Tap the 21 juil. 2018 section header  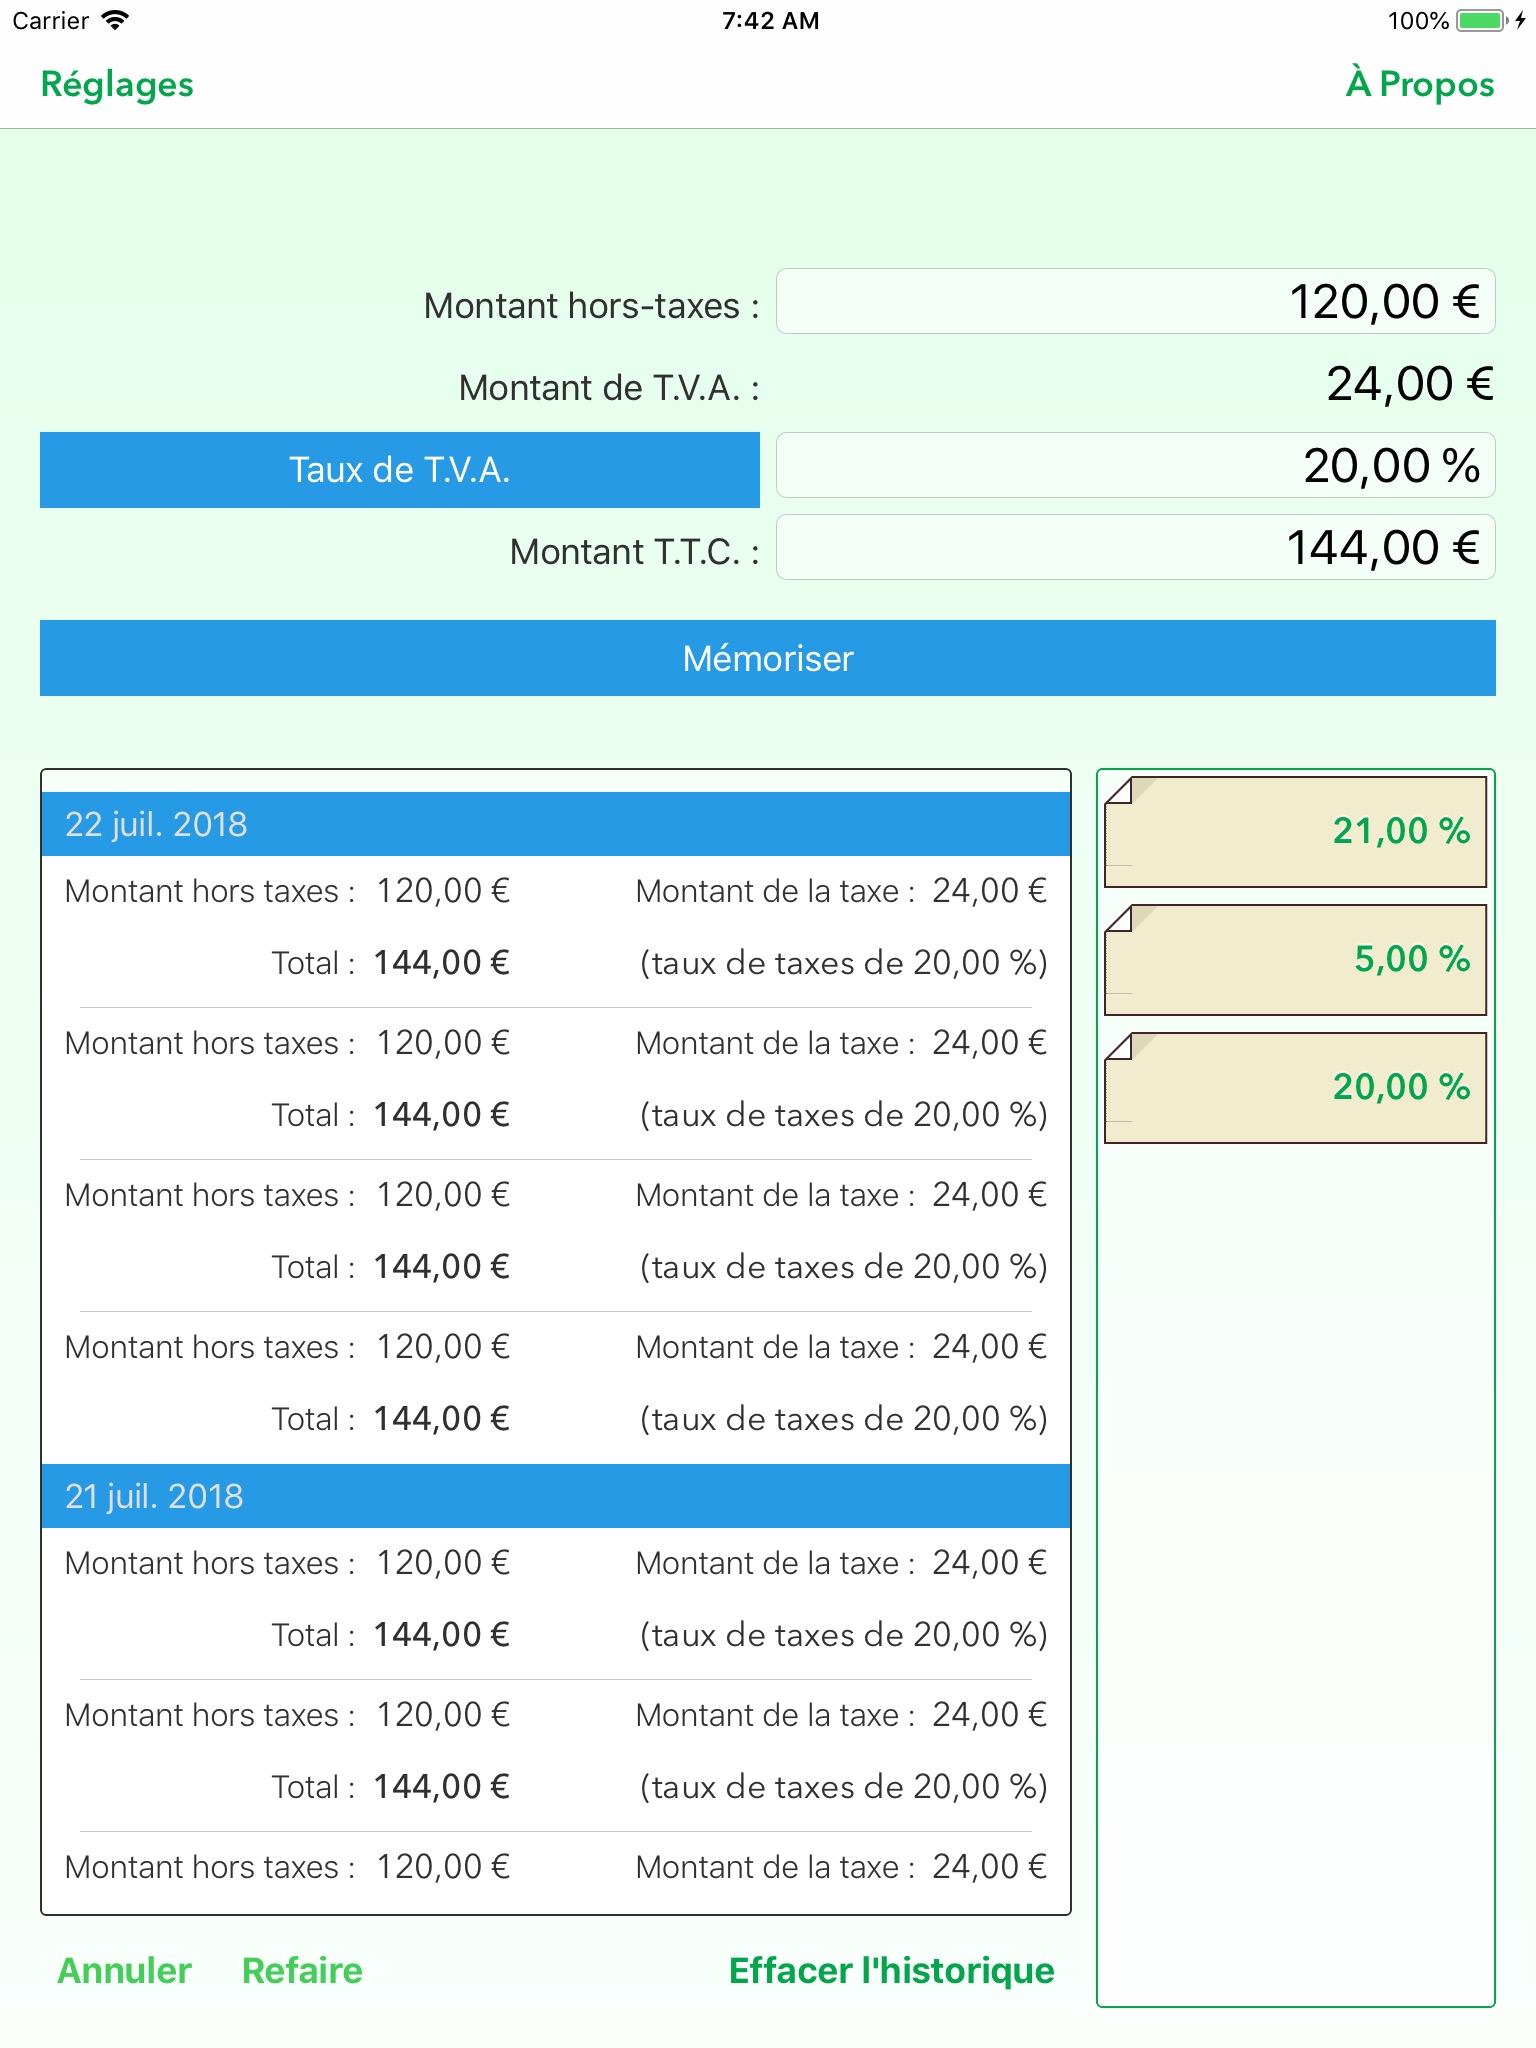pos(556,1496)
